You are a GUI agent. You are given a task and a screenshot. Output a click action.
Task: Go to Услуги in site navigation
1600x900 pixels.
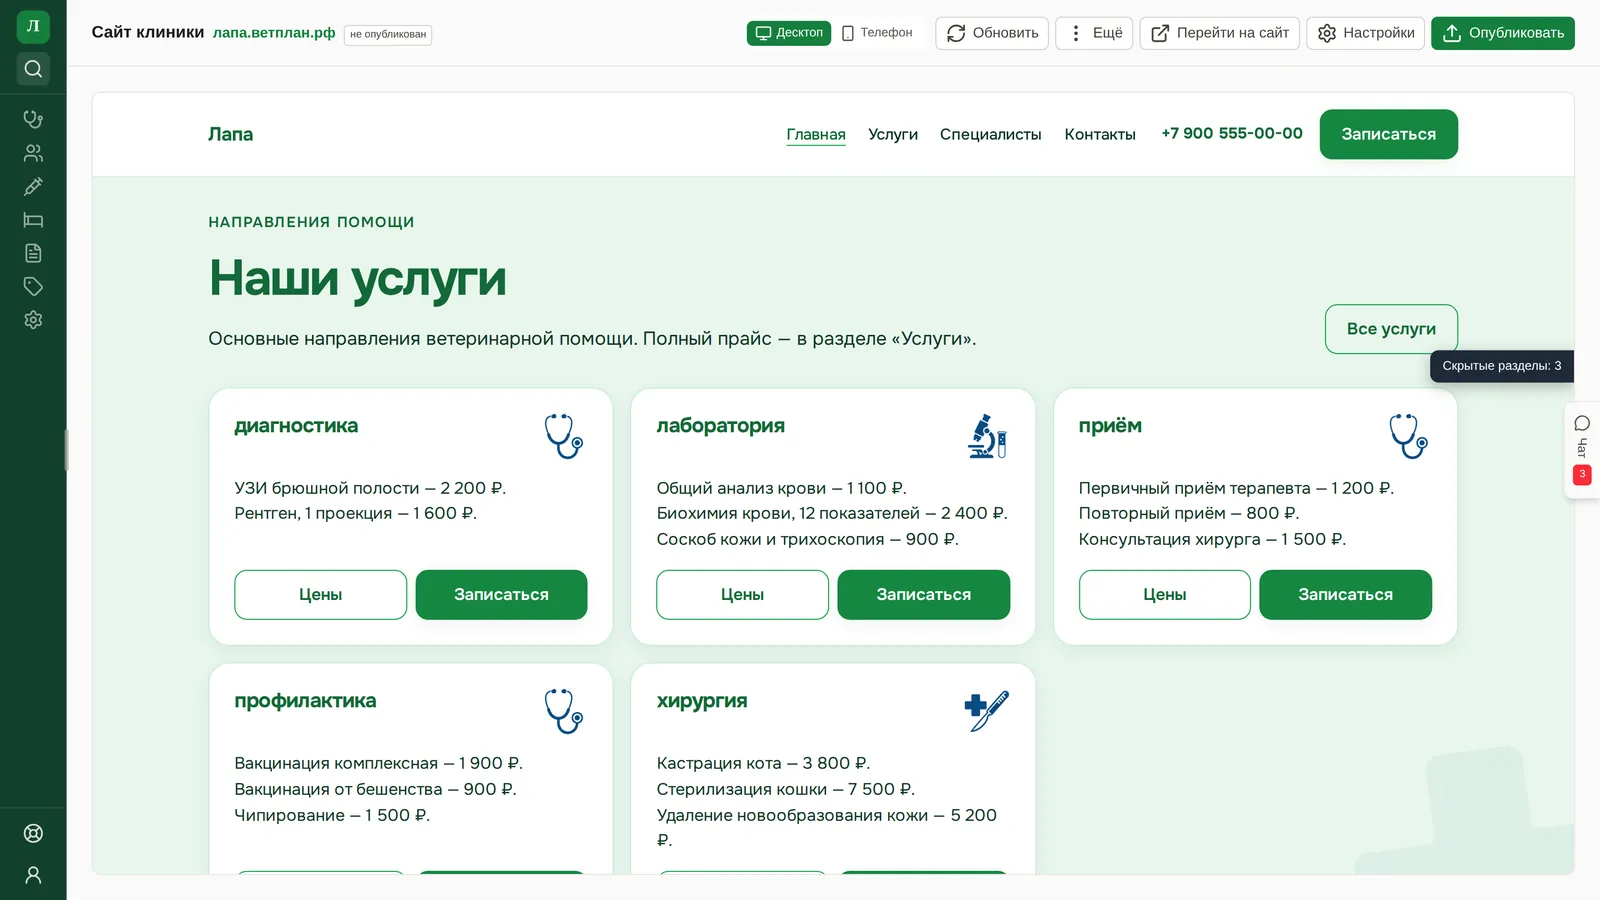893,134
